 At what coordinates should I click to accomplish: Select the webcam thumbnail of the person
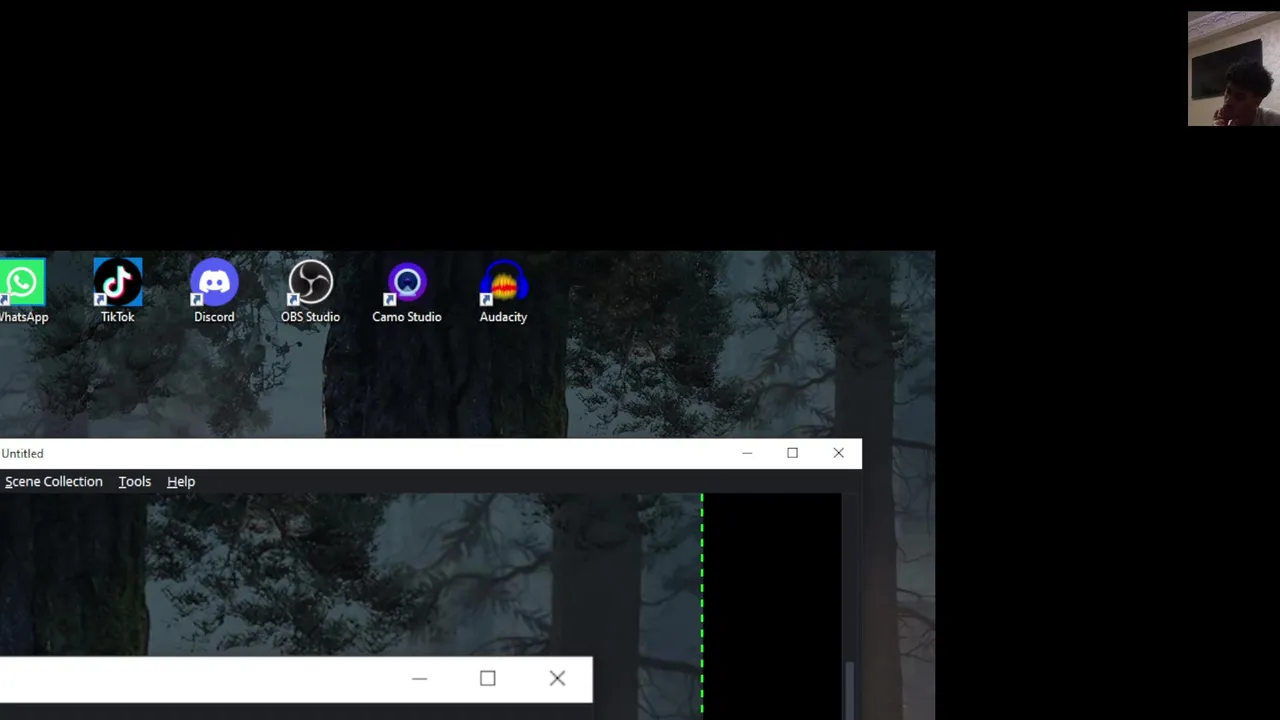(1233, 69)
